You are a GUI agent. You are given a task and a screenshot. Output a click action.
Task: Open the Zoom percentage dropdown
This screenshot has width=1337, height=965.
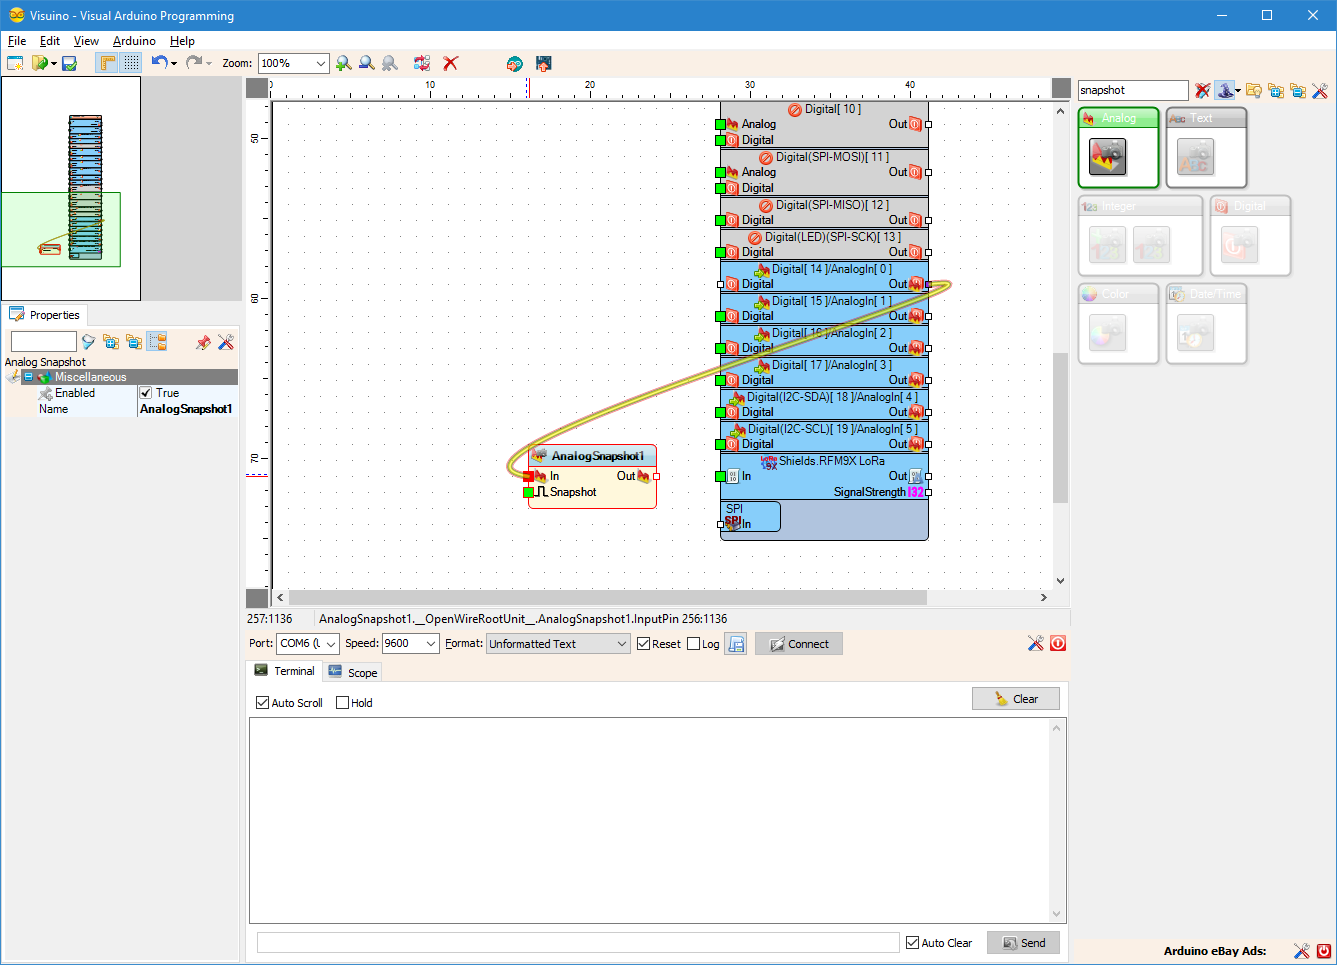tap(320, 63)
